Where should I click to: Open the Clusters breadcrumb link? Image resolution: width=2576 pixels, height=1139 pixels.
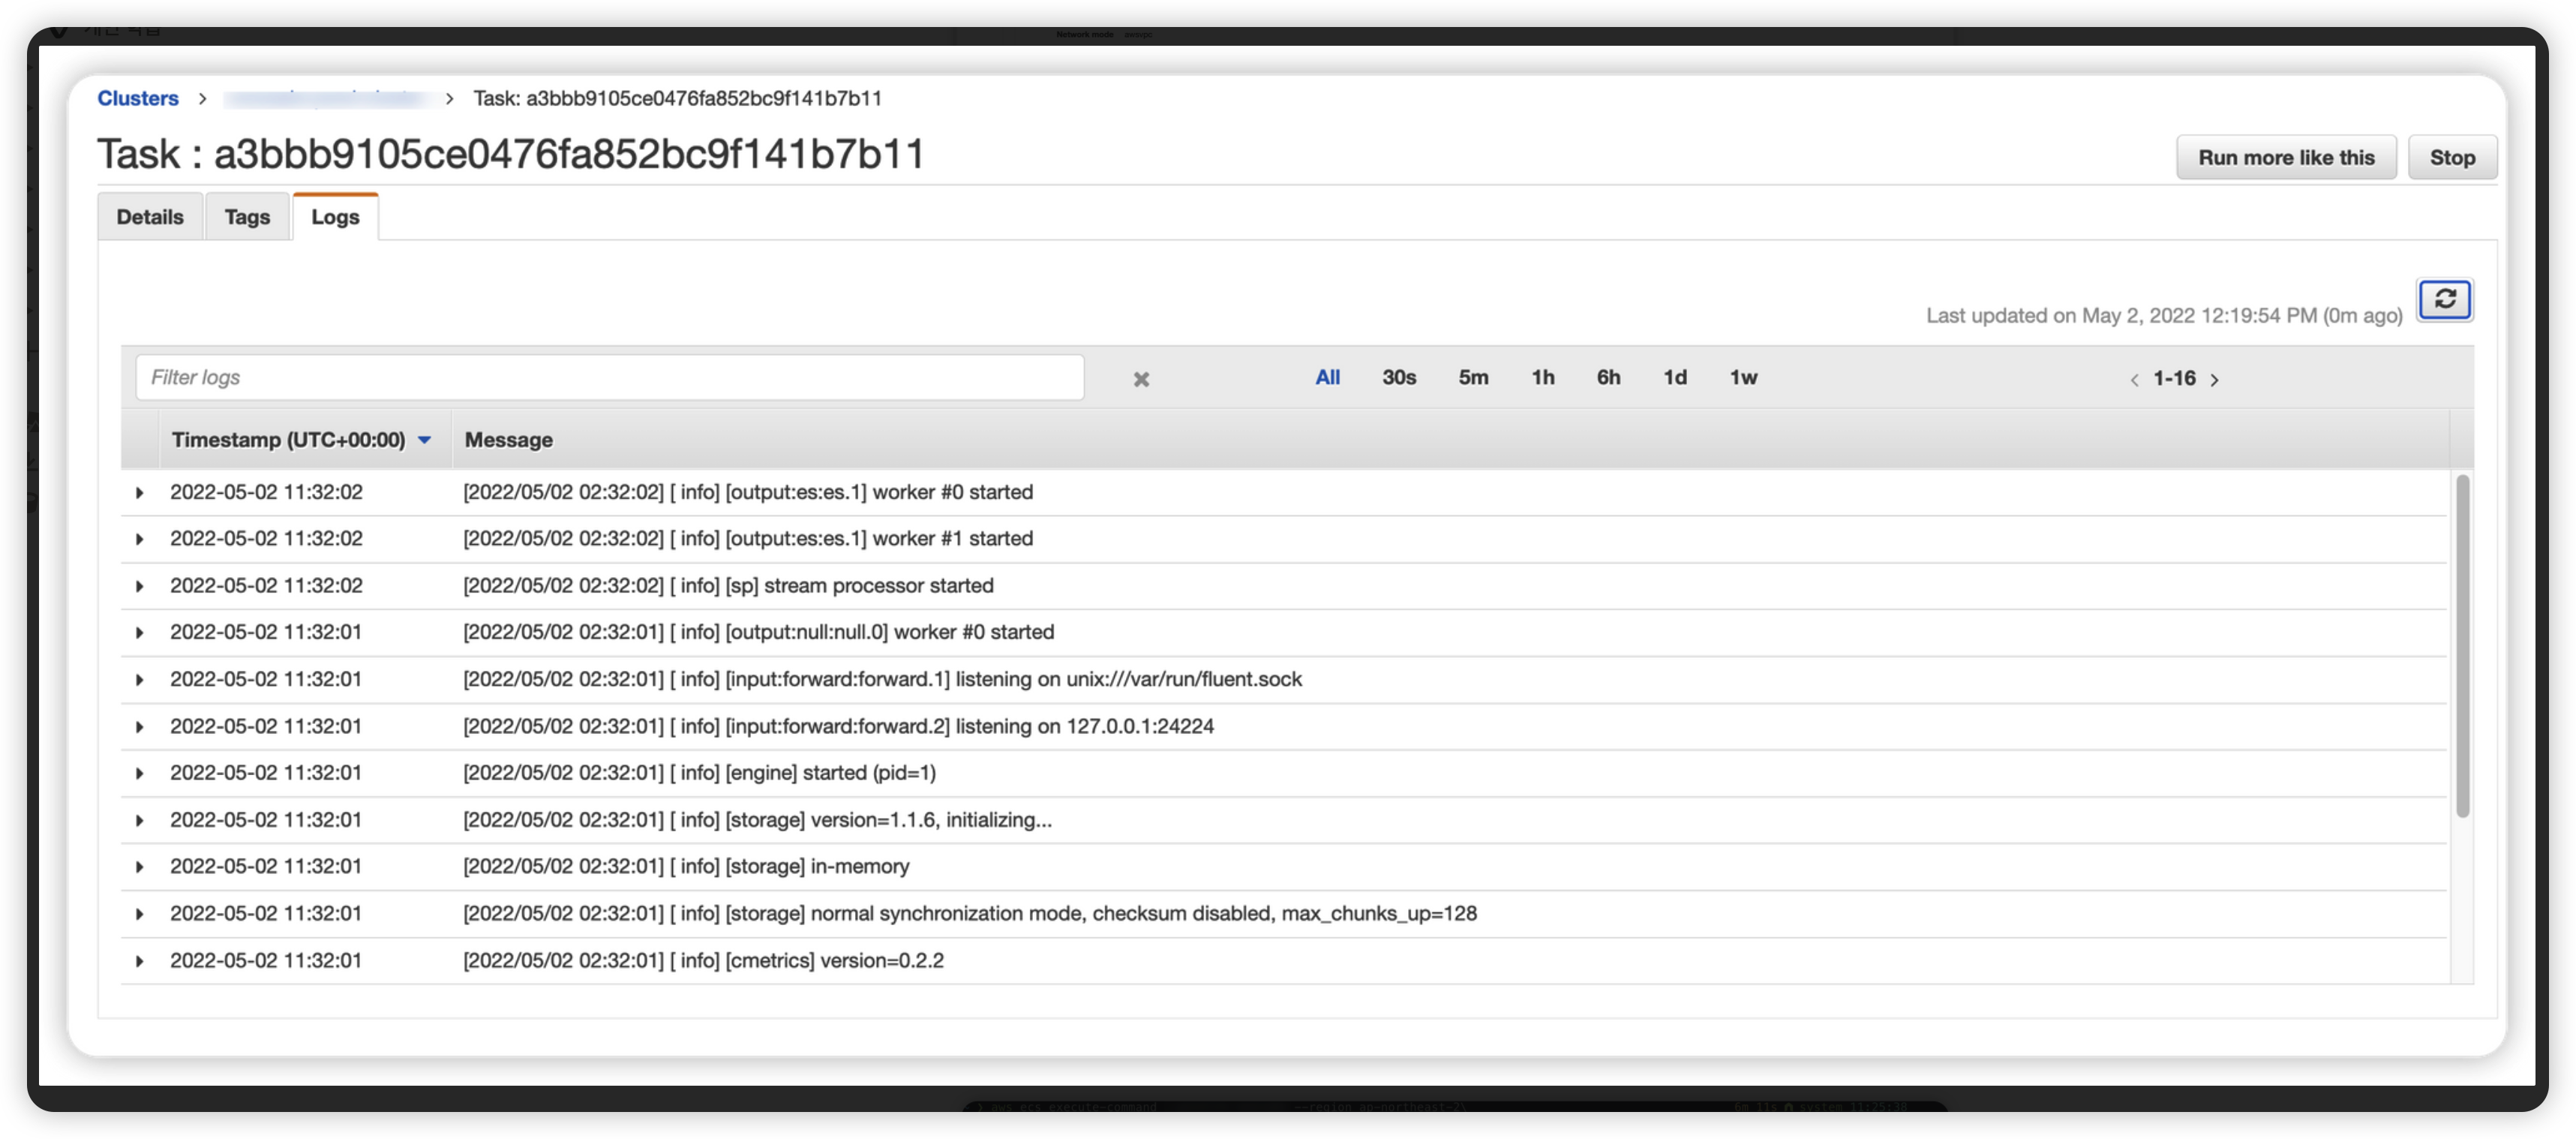(x=138, y=98)
